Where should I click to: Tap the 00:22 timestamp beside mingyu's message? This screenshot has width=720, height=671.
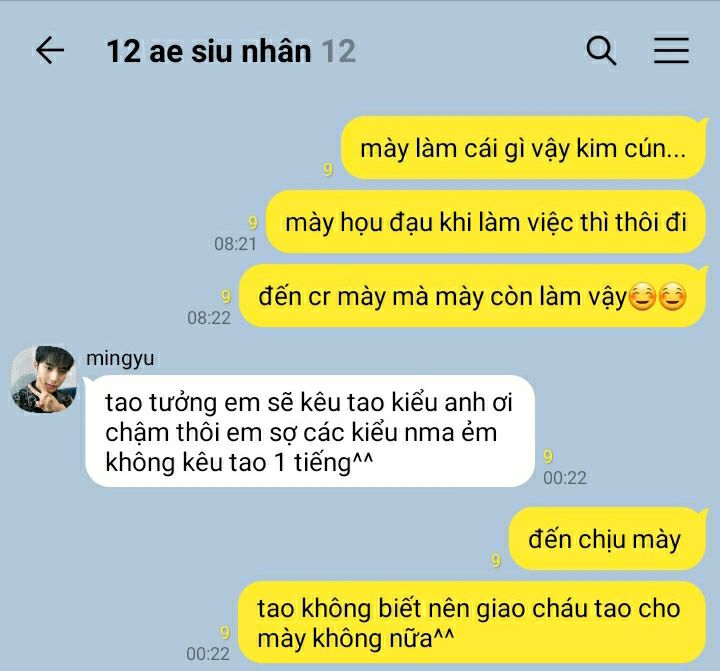click(x=565, y=478)
